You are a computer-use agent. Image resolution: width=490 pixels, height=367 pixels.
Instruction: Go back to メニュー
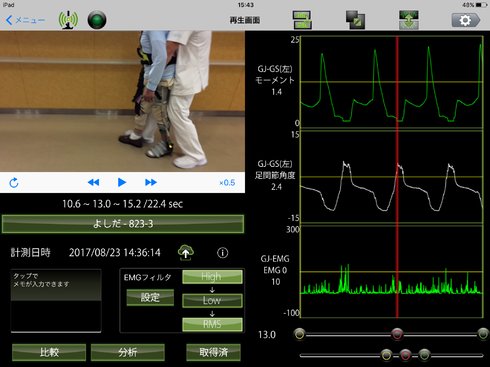(x=25, y=20)
